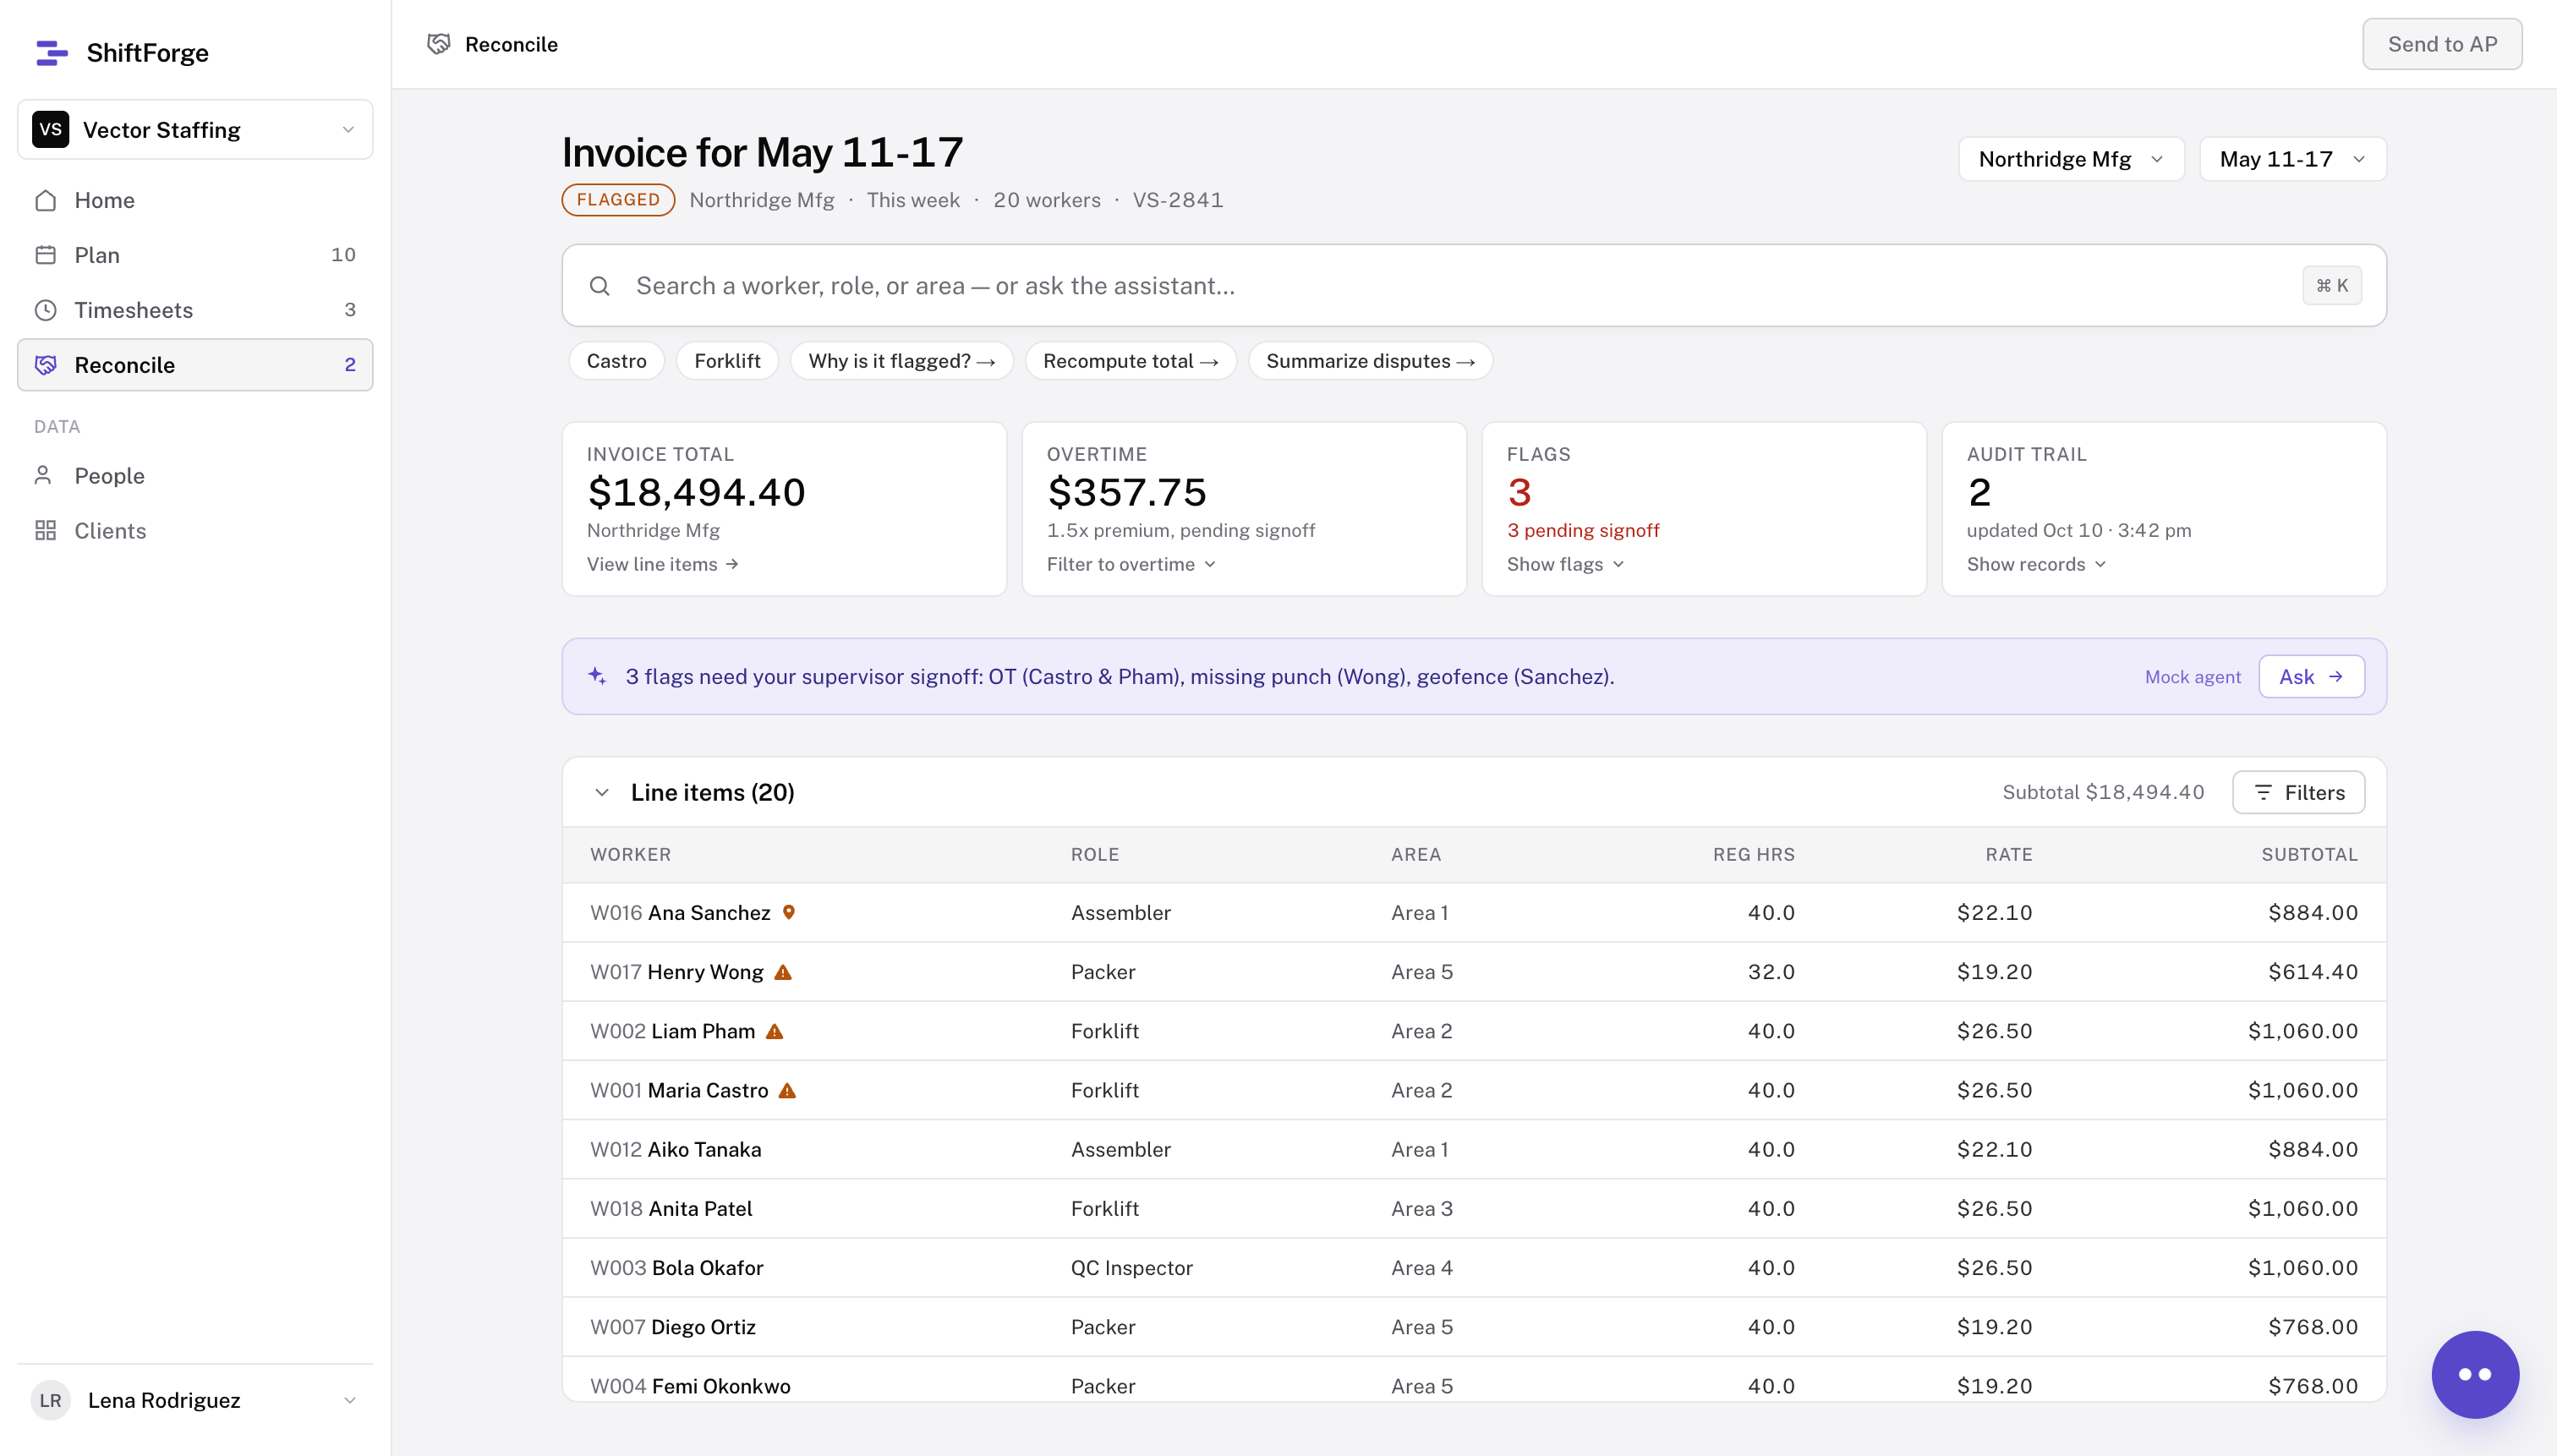Image resolution: width=2557 pixels, height=1456 pixels.
Task: Click the LR user avatar
Action: click(x=50, y=1400)
